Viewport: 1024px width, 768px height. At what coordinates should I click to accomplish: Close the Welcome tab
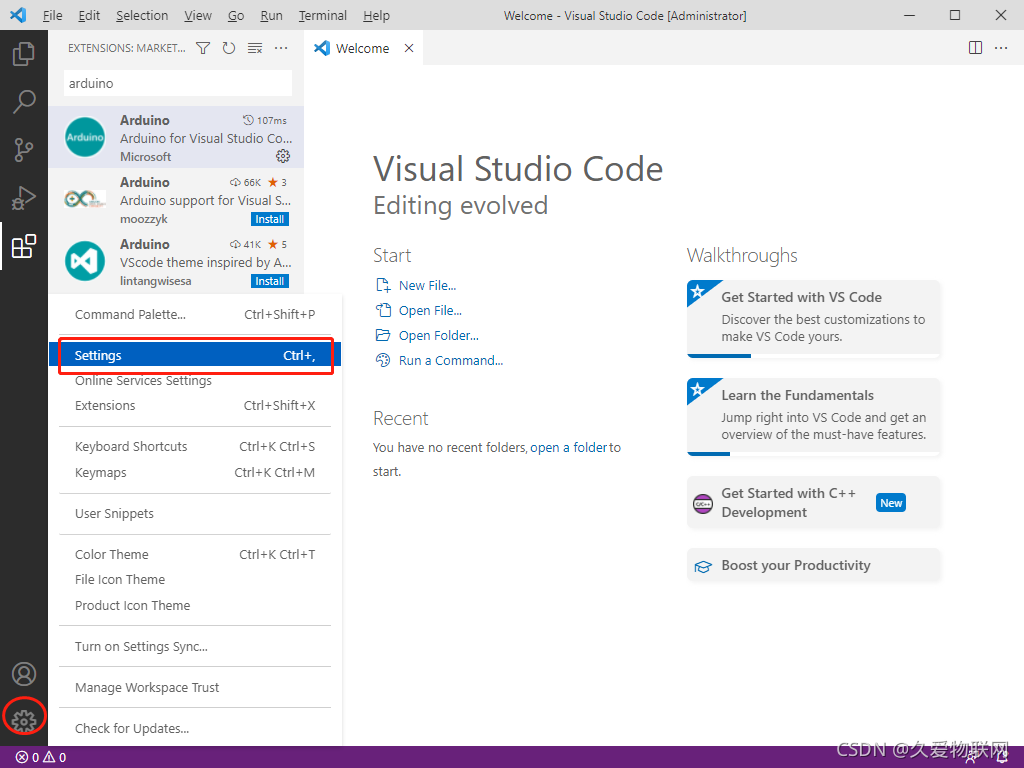409,48
